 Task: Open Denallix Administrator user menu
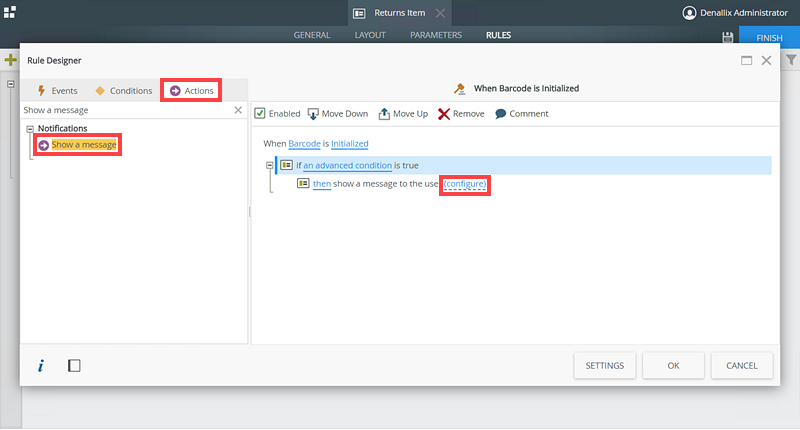click(735, 13)
